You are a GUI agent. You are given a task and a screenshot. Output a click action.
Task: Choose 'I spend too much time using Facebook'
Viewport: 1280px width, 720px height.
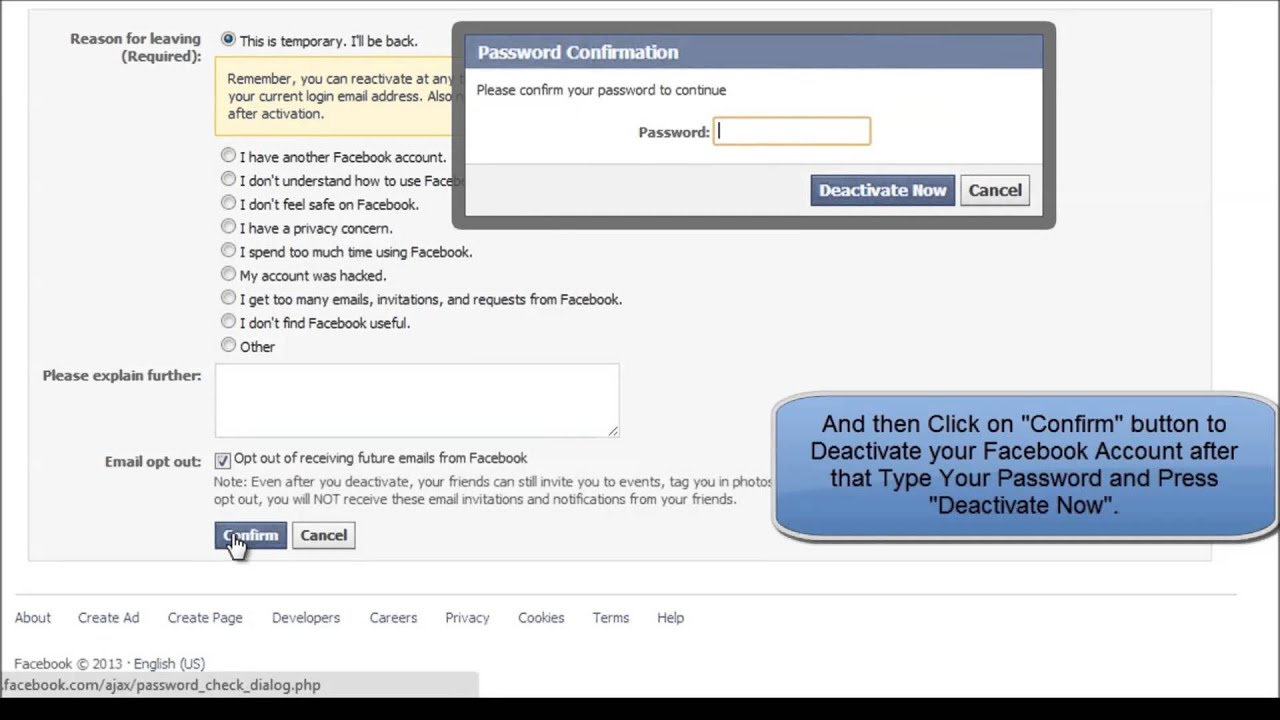pyautogui.click(x=228, y=251)
